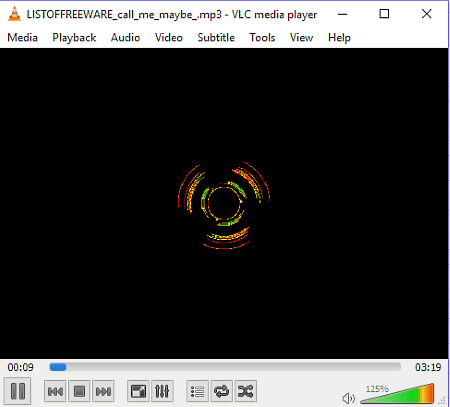Toggle random shuffle playback

[246, 391]
